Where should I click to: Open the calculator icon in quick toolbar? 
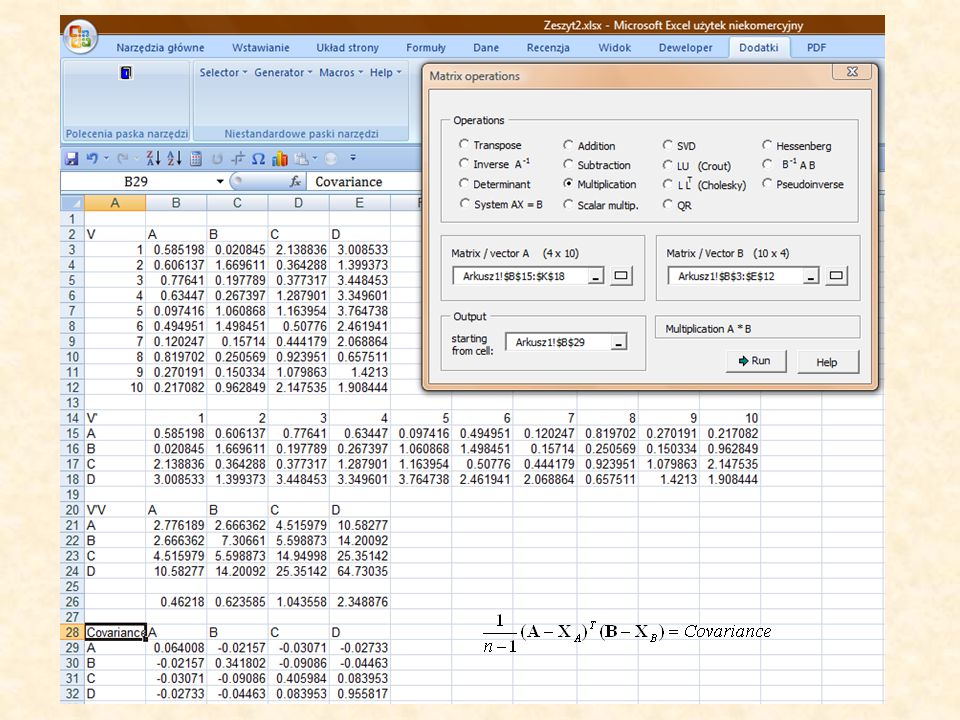[x=196, y=159]
